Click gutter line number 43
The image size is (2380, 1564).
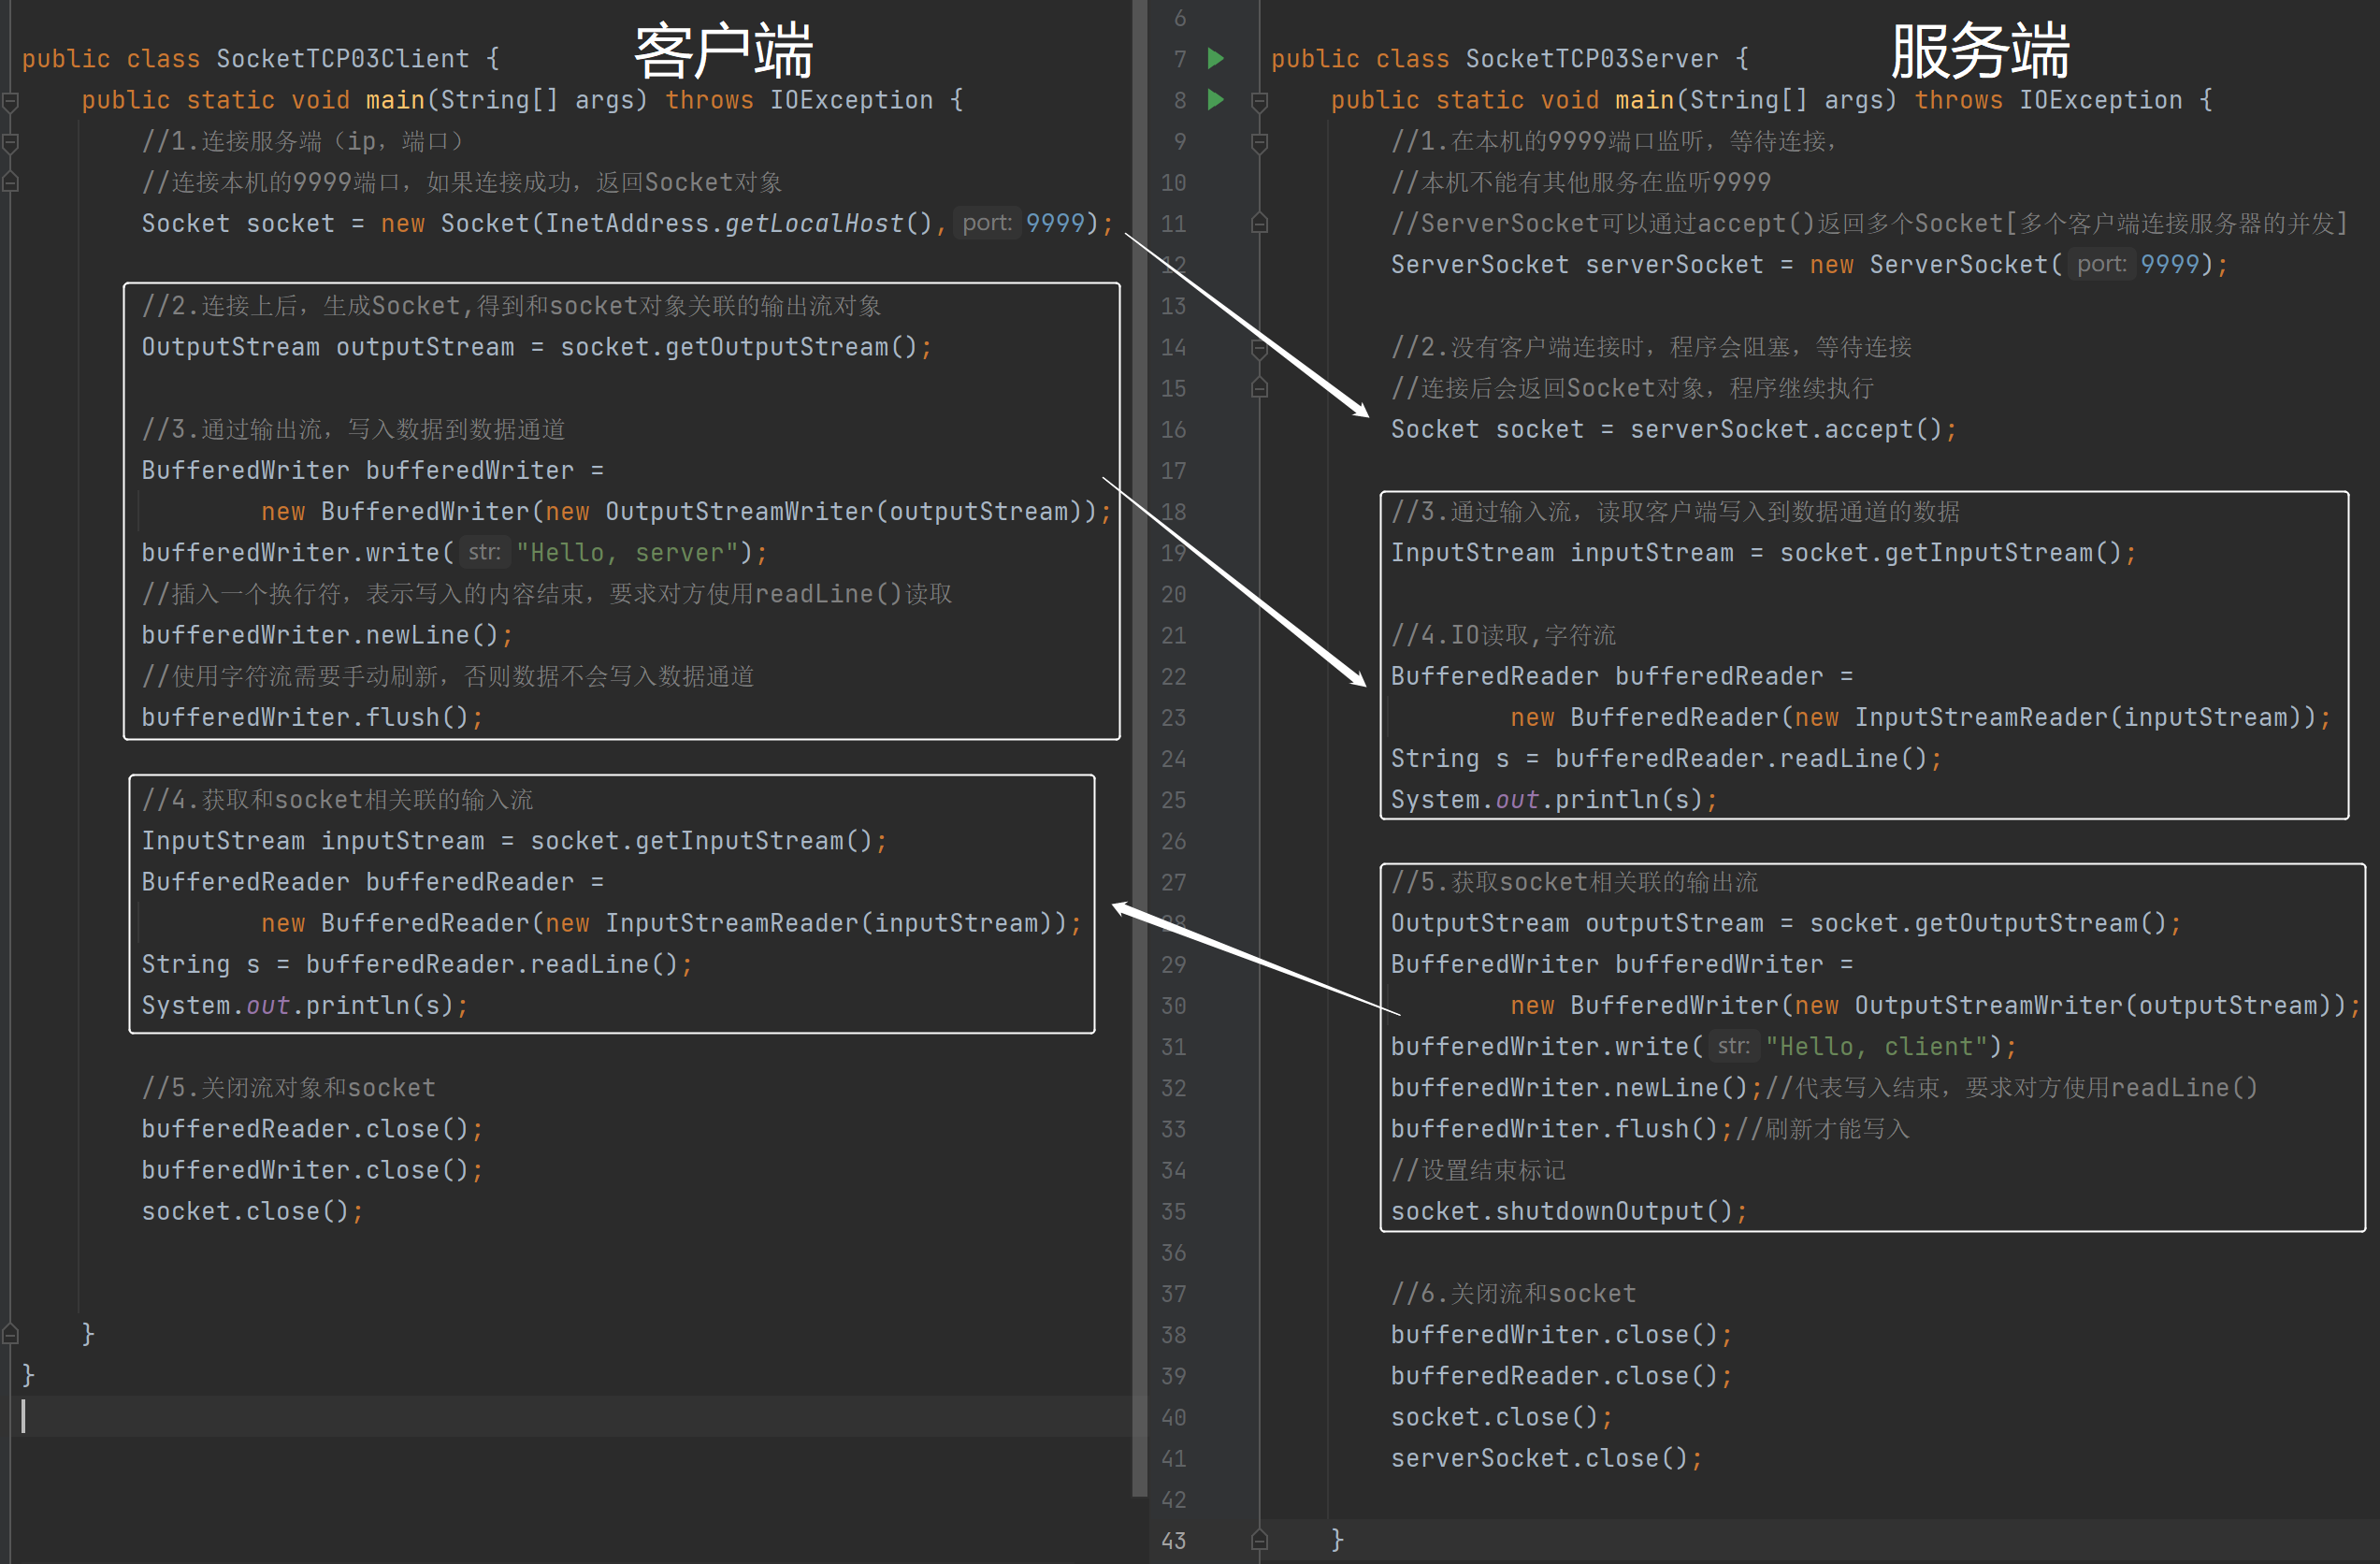pyautogui.click(x=1173, y=1540)
